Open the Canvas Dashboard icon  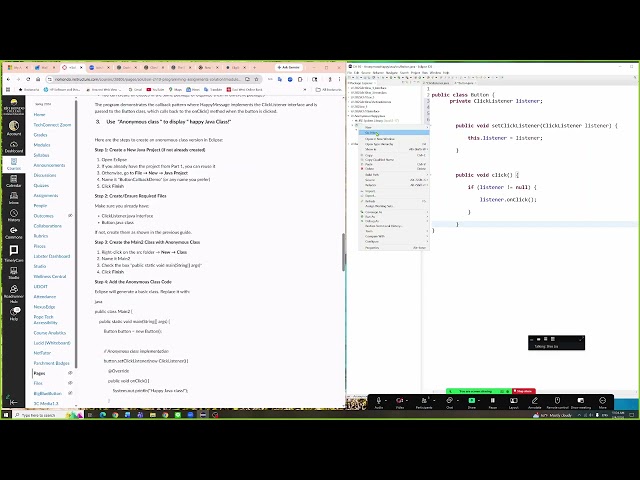coord(13,147)
